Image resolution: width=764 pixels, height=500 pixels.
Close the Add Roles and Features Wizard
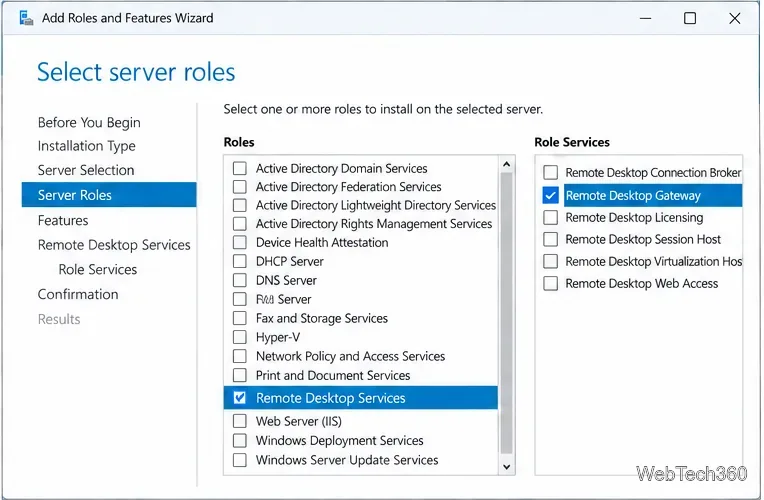pyautogui.click(x=735, y=19)
